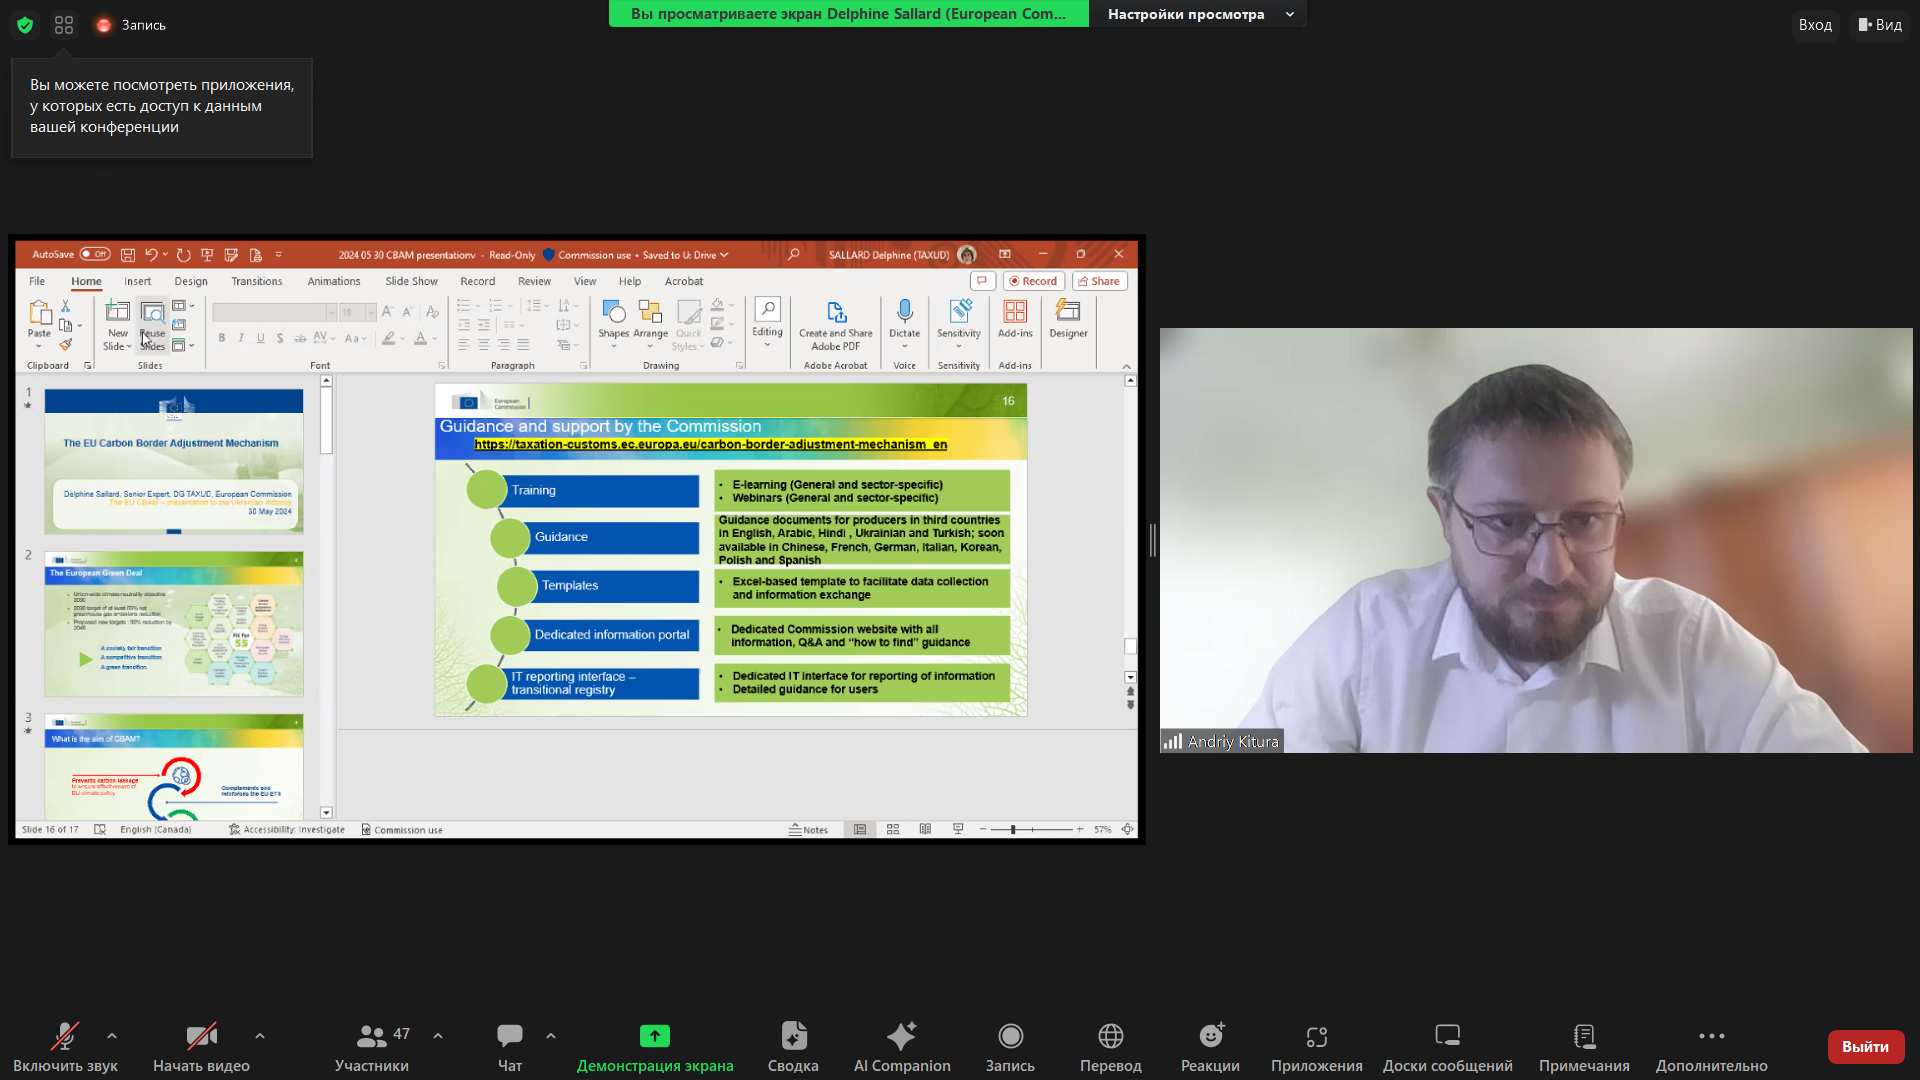
Task: Click the Вход sign-in button
Action: point(1815,25)
